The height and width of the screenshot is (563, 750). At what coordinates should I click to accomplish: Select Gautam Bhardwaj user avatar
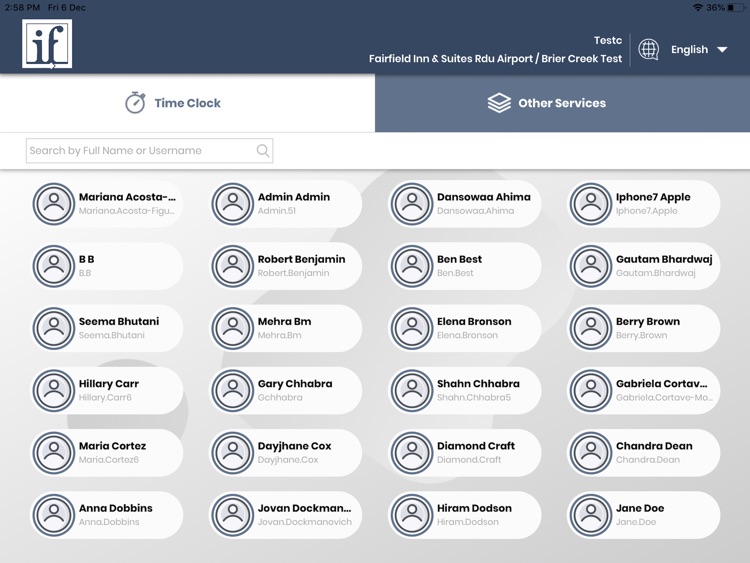click(591, 266)
